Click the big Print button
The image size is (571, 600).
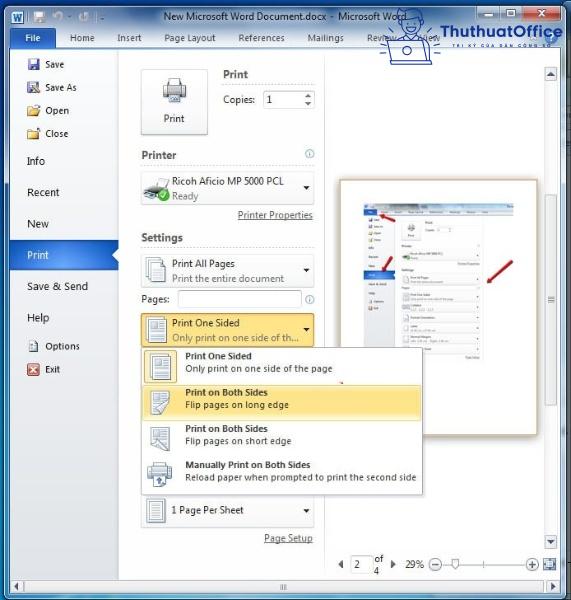(174, 102)
